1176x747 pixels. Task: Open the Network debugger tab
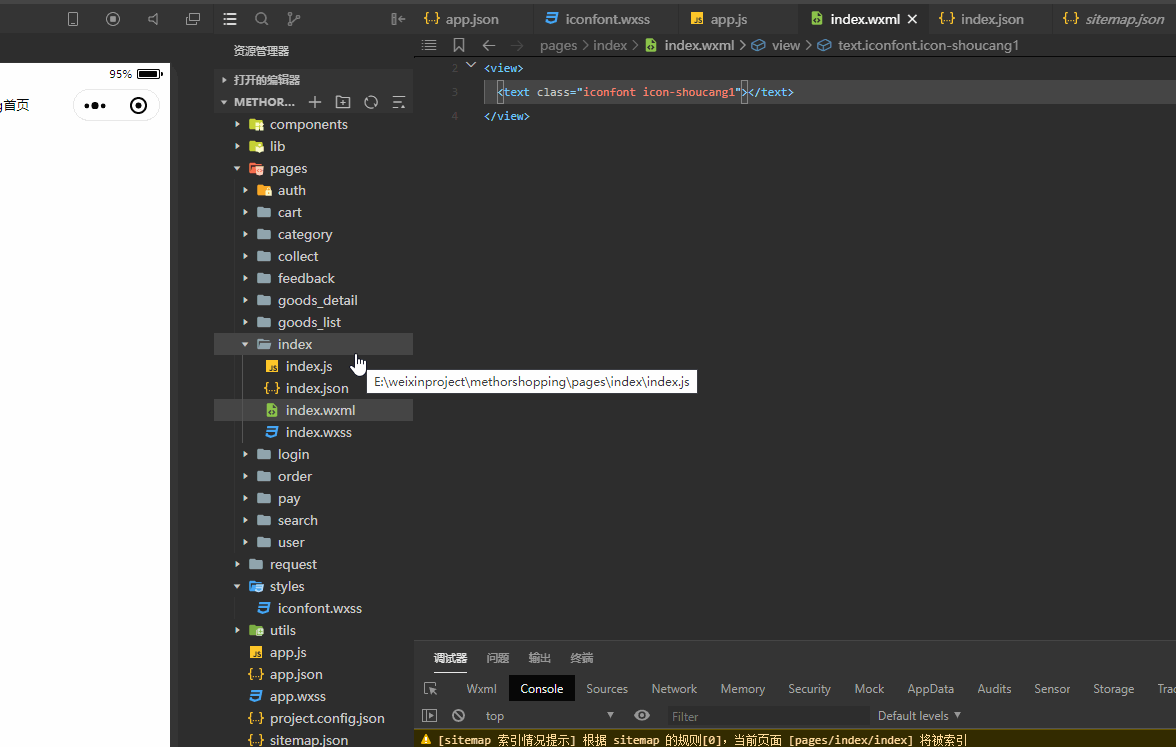coord(674,688)
